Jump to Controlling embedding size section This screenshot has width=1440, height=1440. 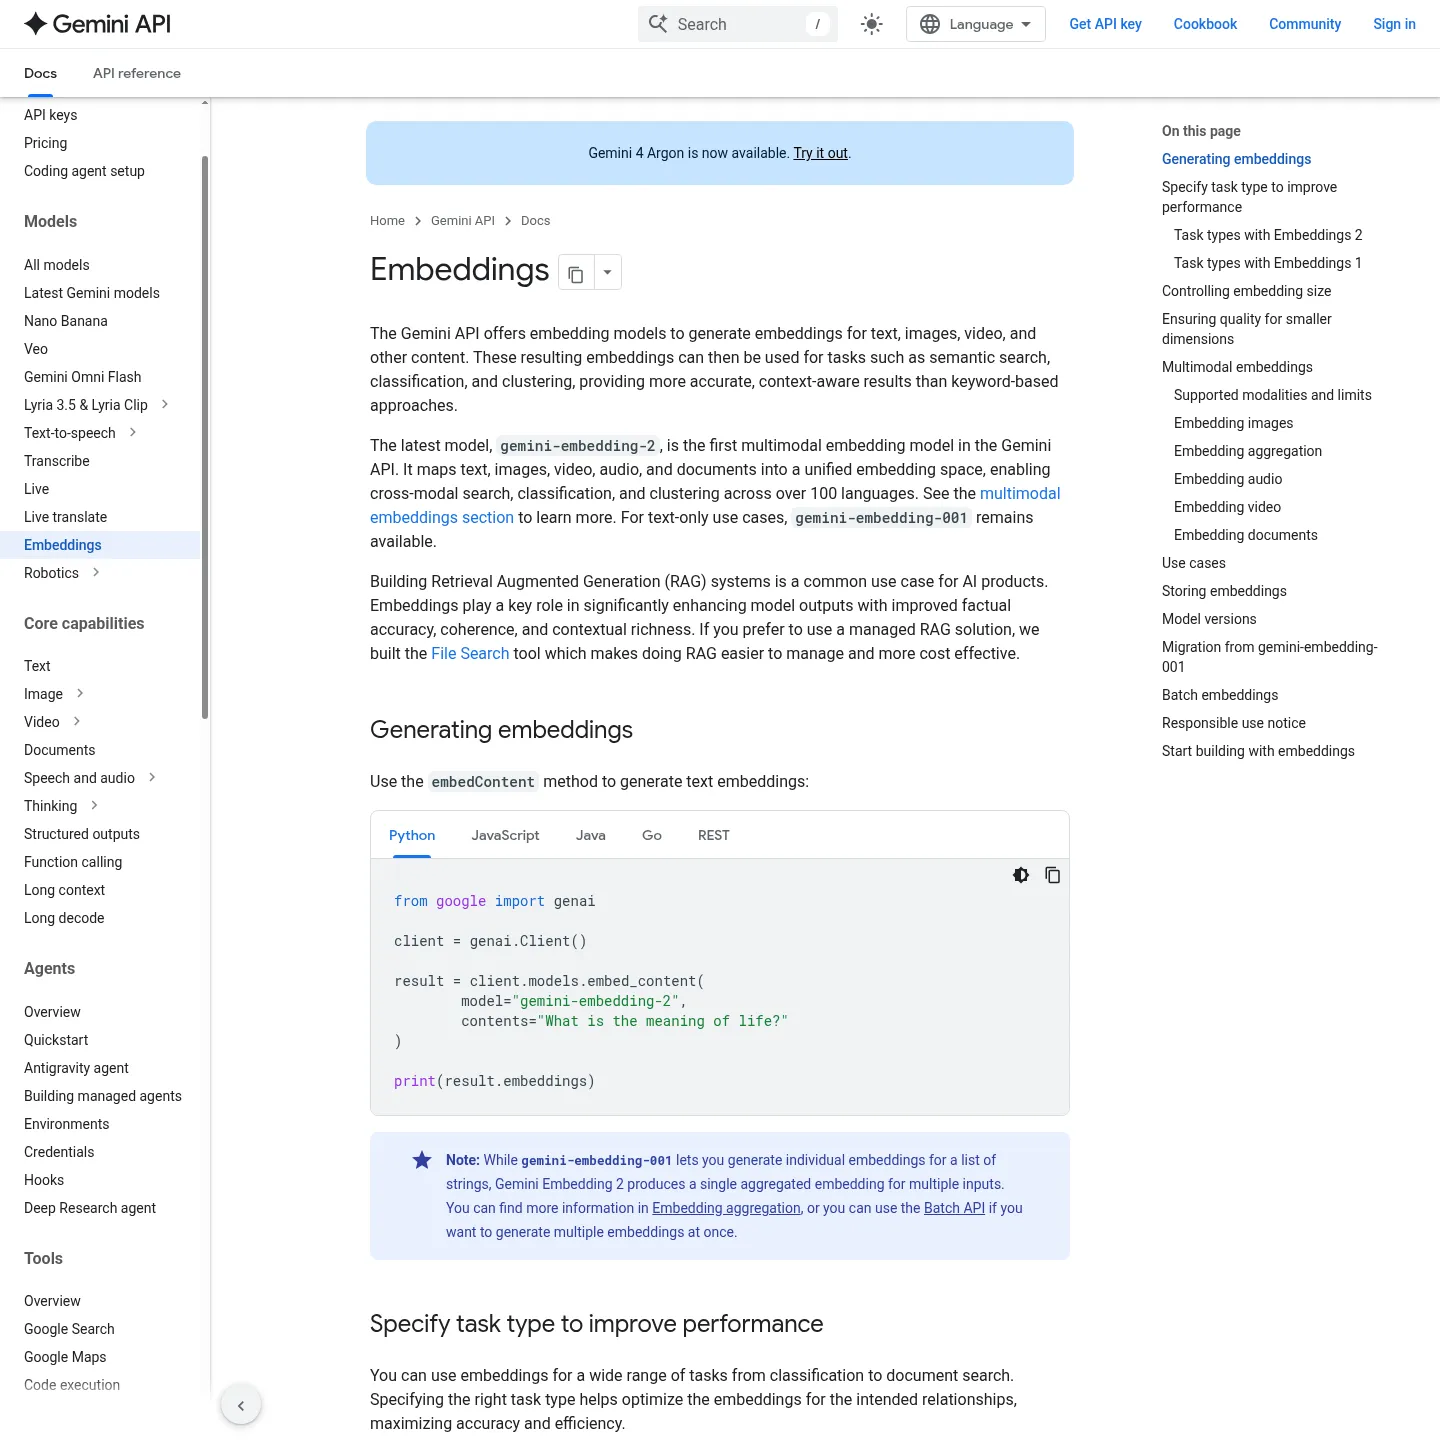[1246, 291]
